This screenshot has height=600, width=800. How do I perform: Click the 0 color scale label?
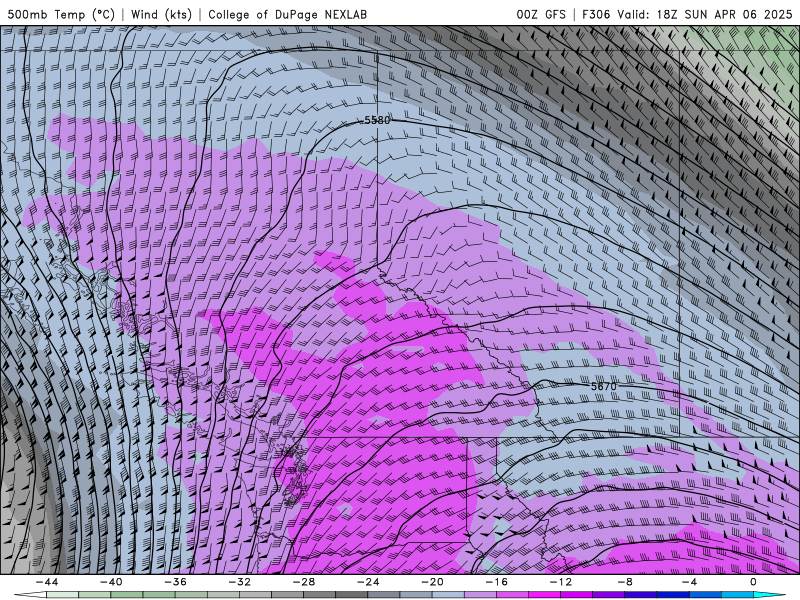754,582
